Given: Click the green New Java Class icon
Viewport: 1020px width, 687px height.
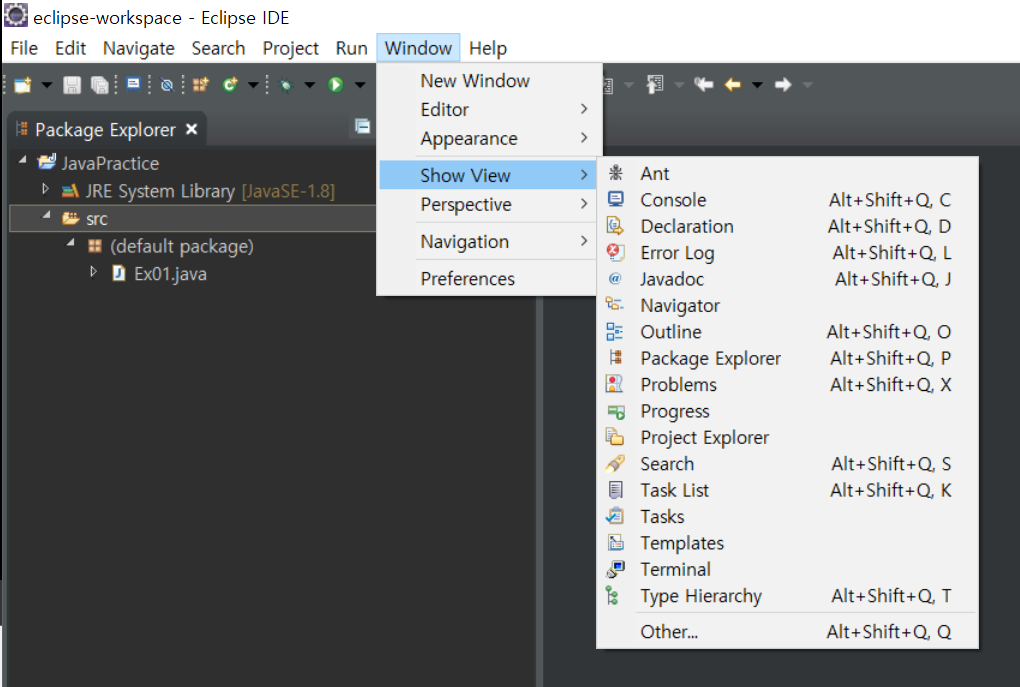Looking at the screenshot, I should pos(230,85).
